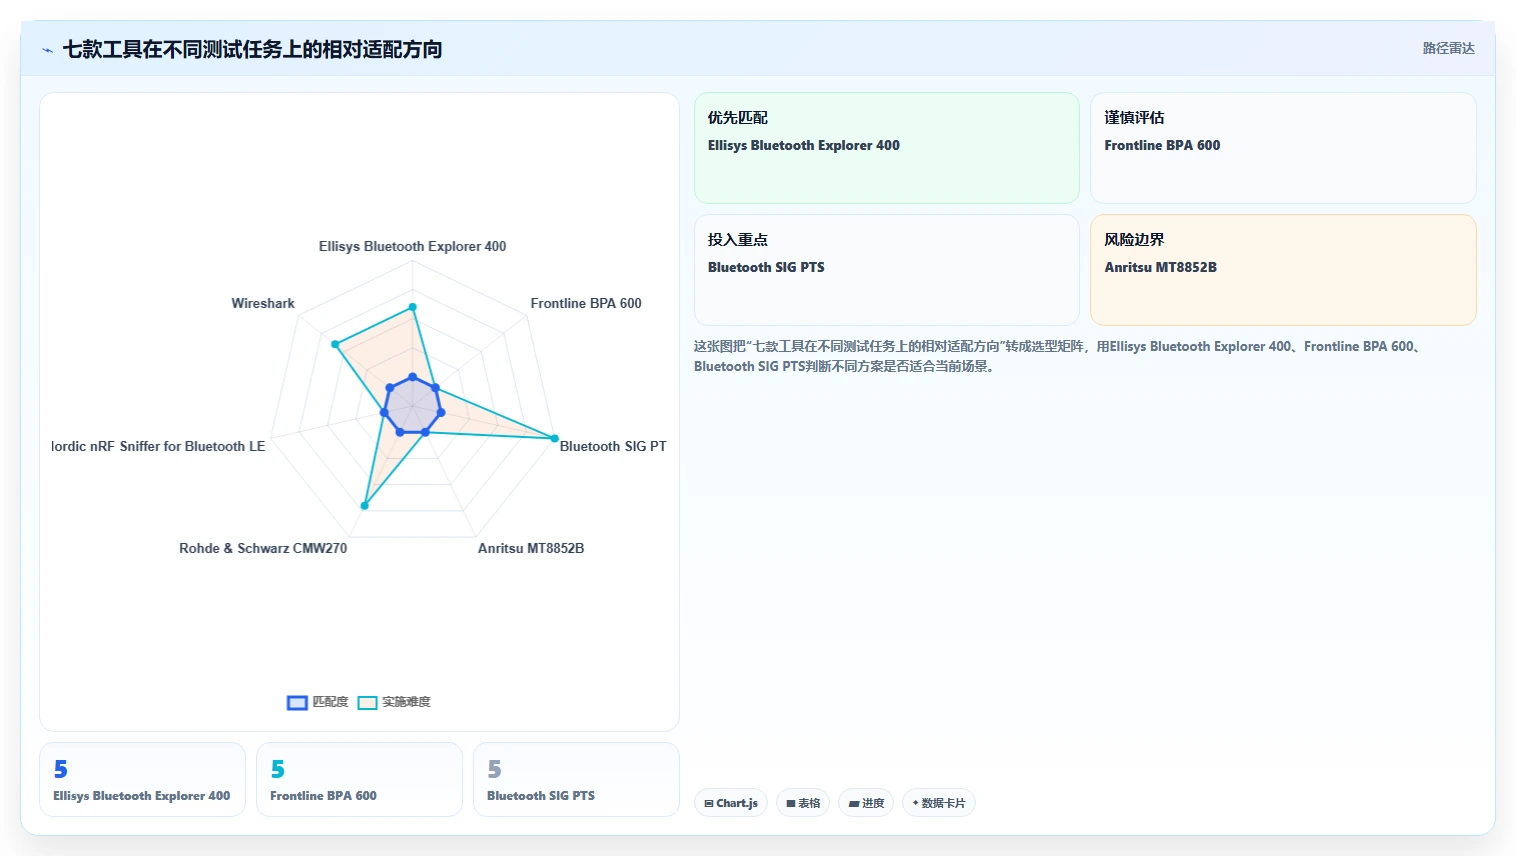This screenshot has height=856, width=1516.
Task: Click the 实施难度 legend label
Action: 406,702
